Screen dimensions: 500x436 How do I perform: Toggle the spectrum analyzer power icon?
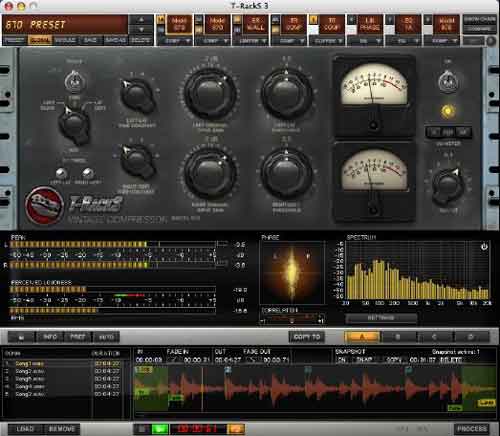pyautogui.click(x=484, y=247)
